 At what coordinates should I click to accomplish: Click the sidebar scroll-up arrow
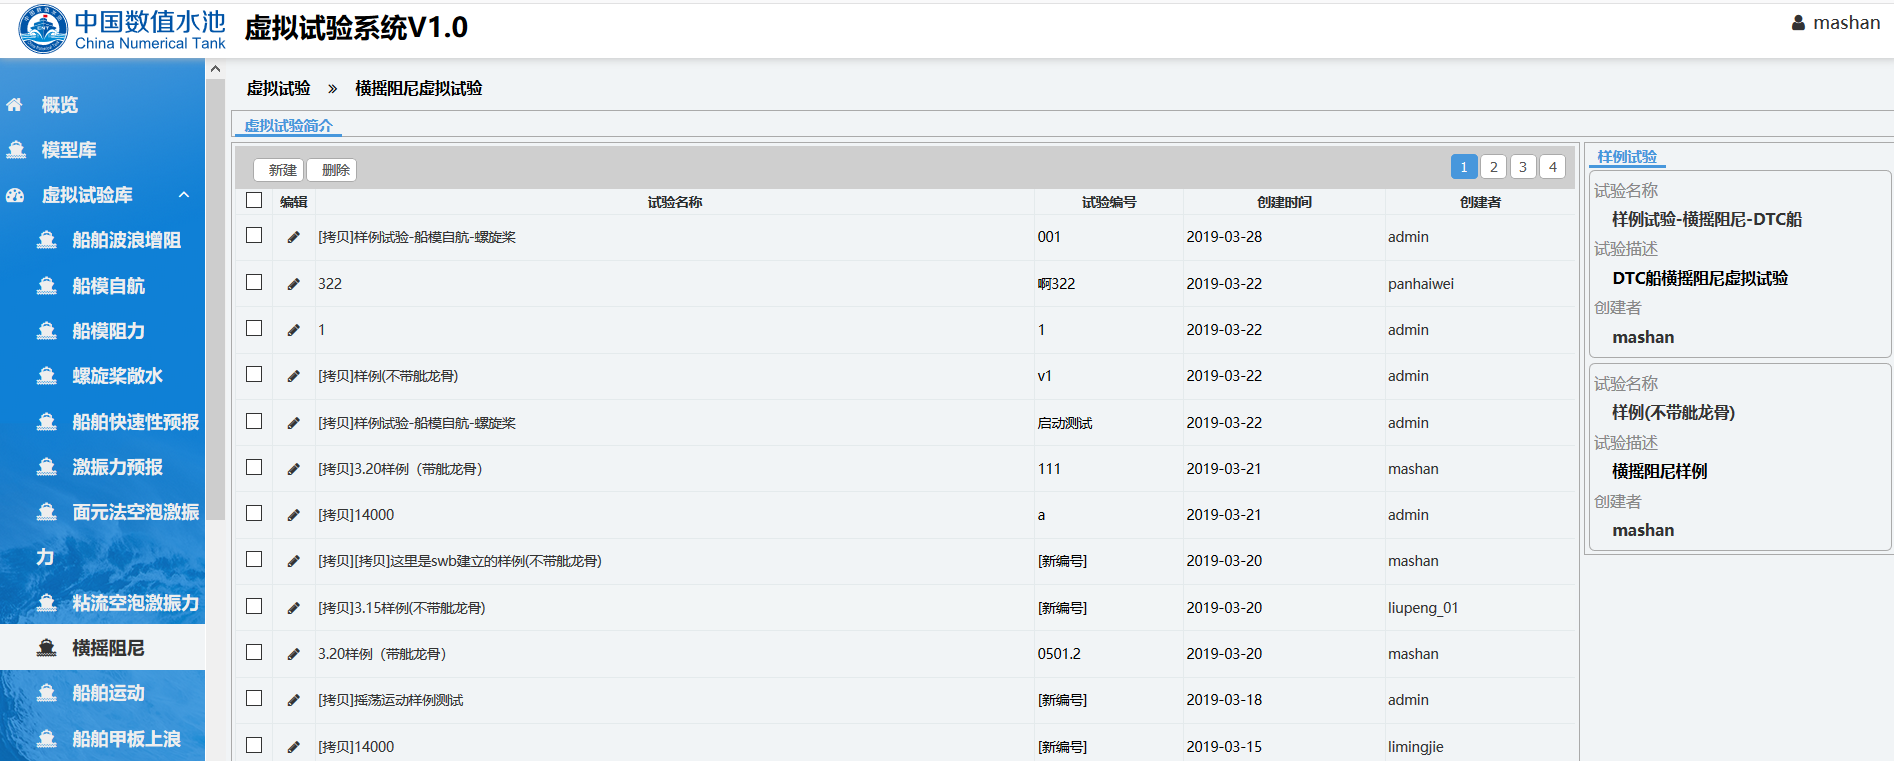coord(215,69)
